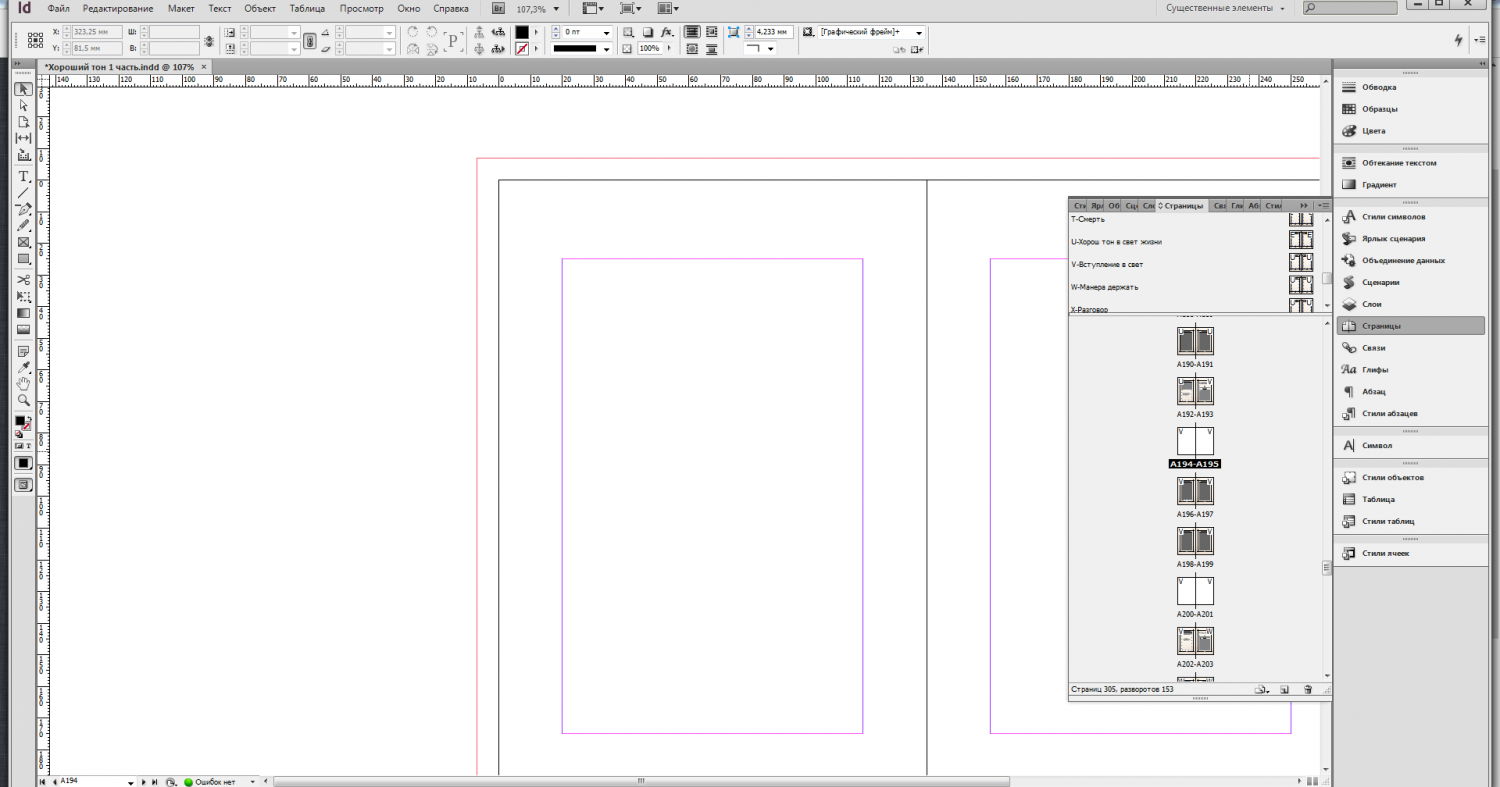Open the Объект menu

[x=260, y=8]
